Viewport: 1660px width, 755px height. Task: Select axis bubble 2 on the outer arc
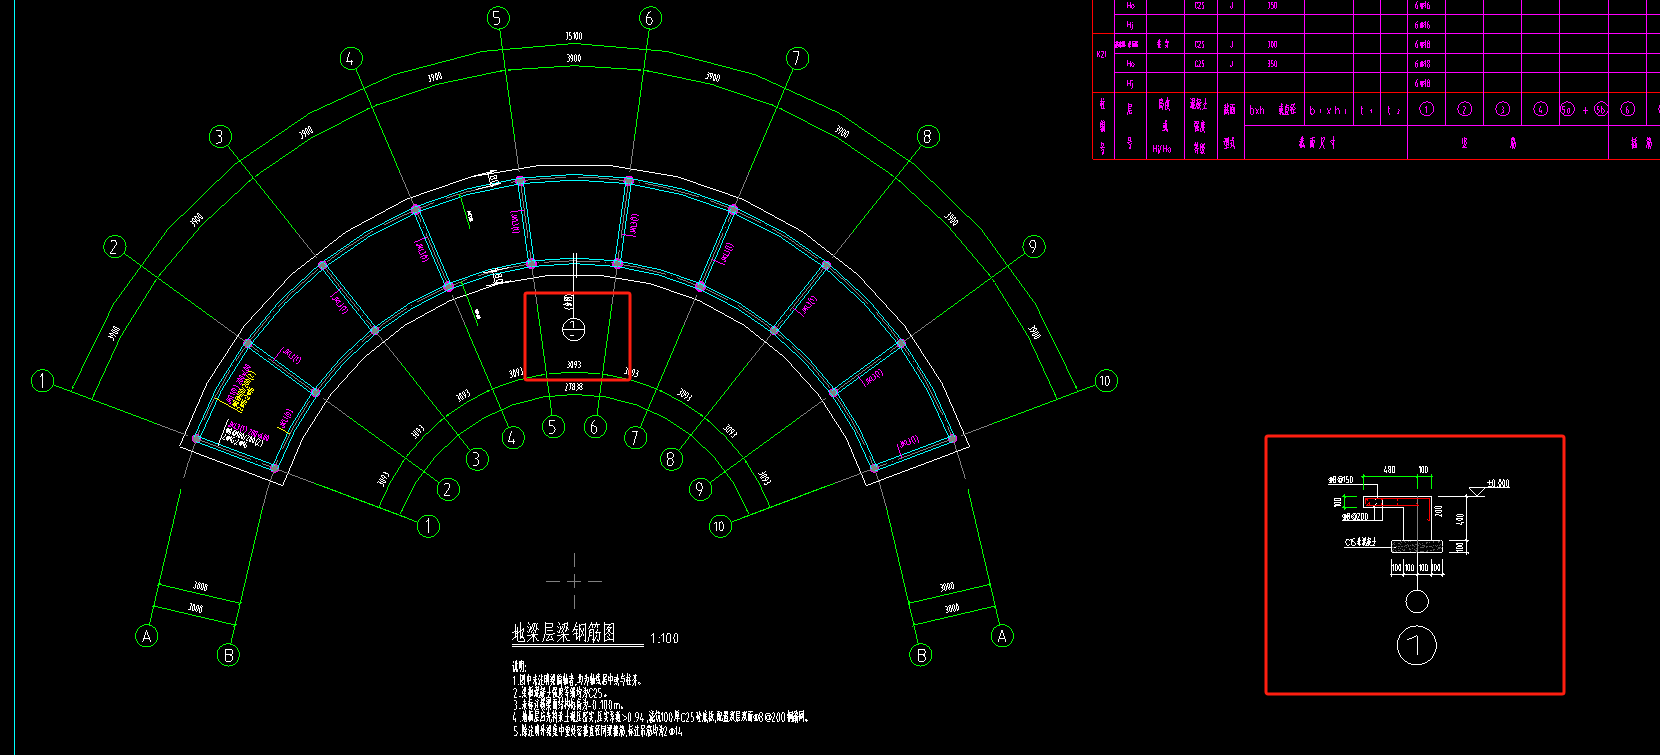click(115, 246)
